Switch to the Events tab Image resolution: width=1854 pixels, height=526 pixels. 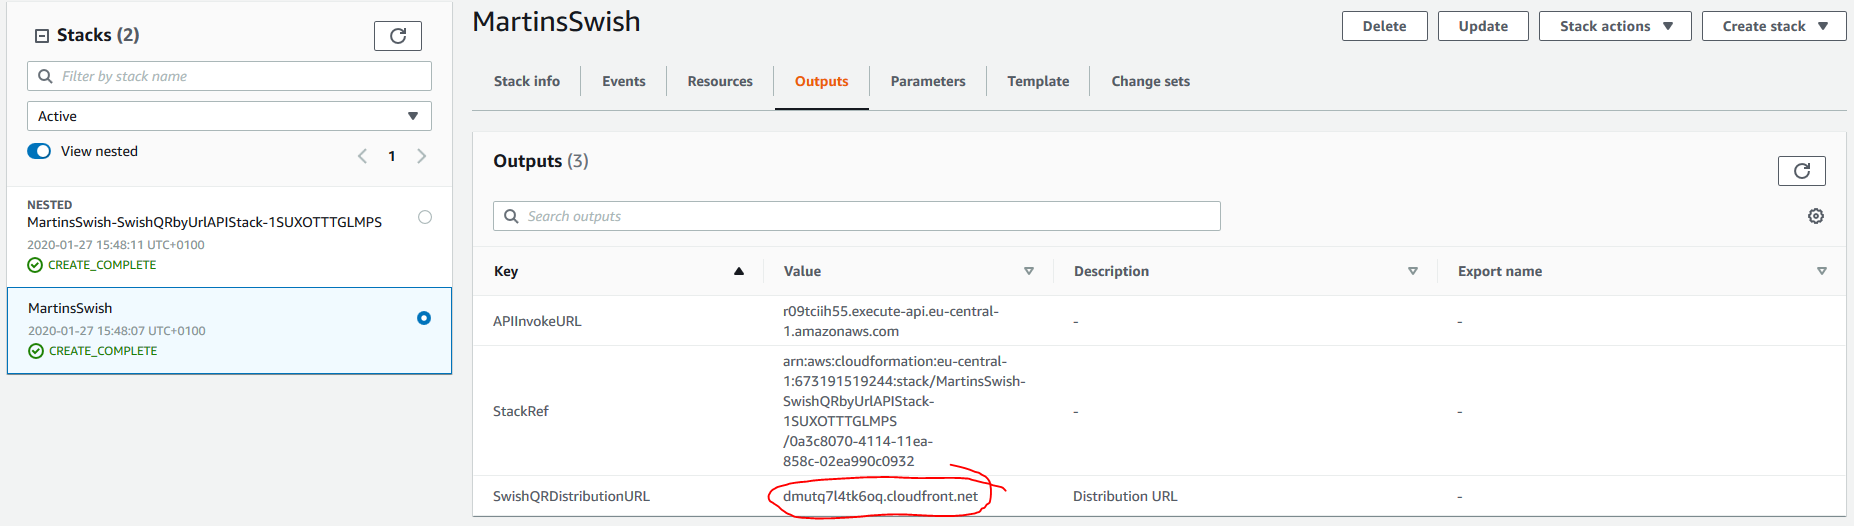624,81
